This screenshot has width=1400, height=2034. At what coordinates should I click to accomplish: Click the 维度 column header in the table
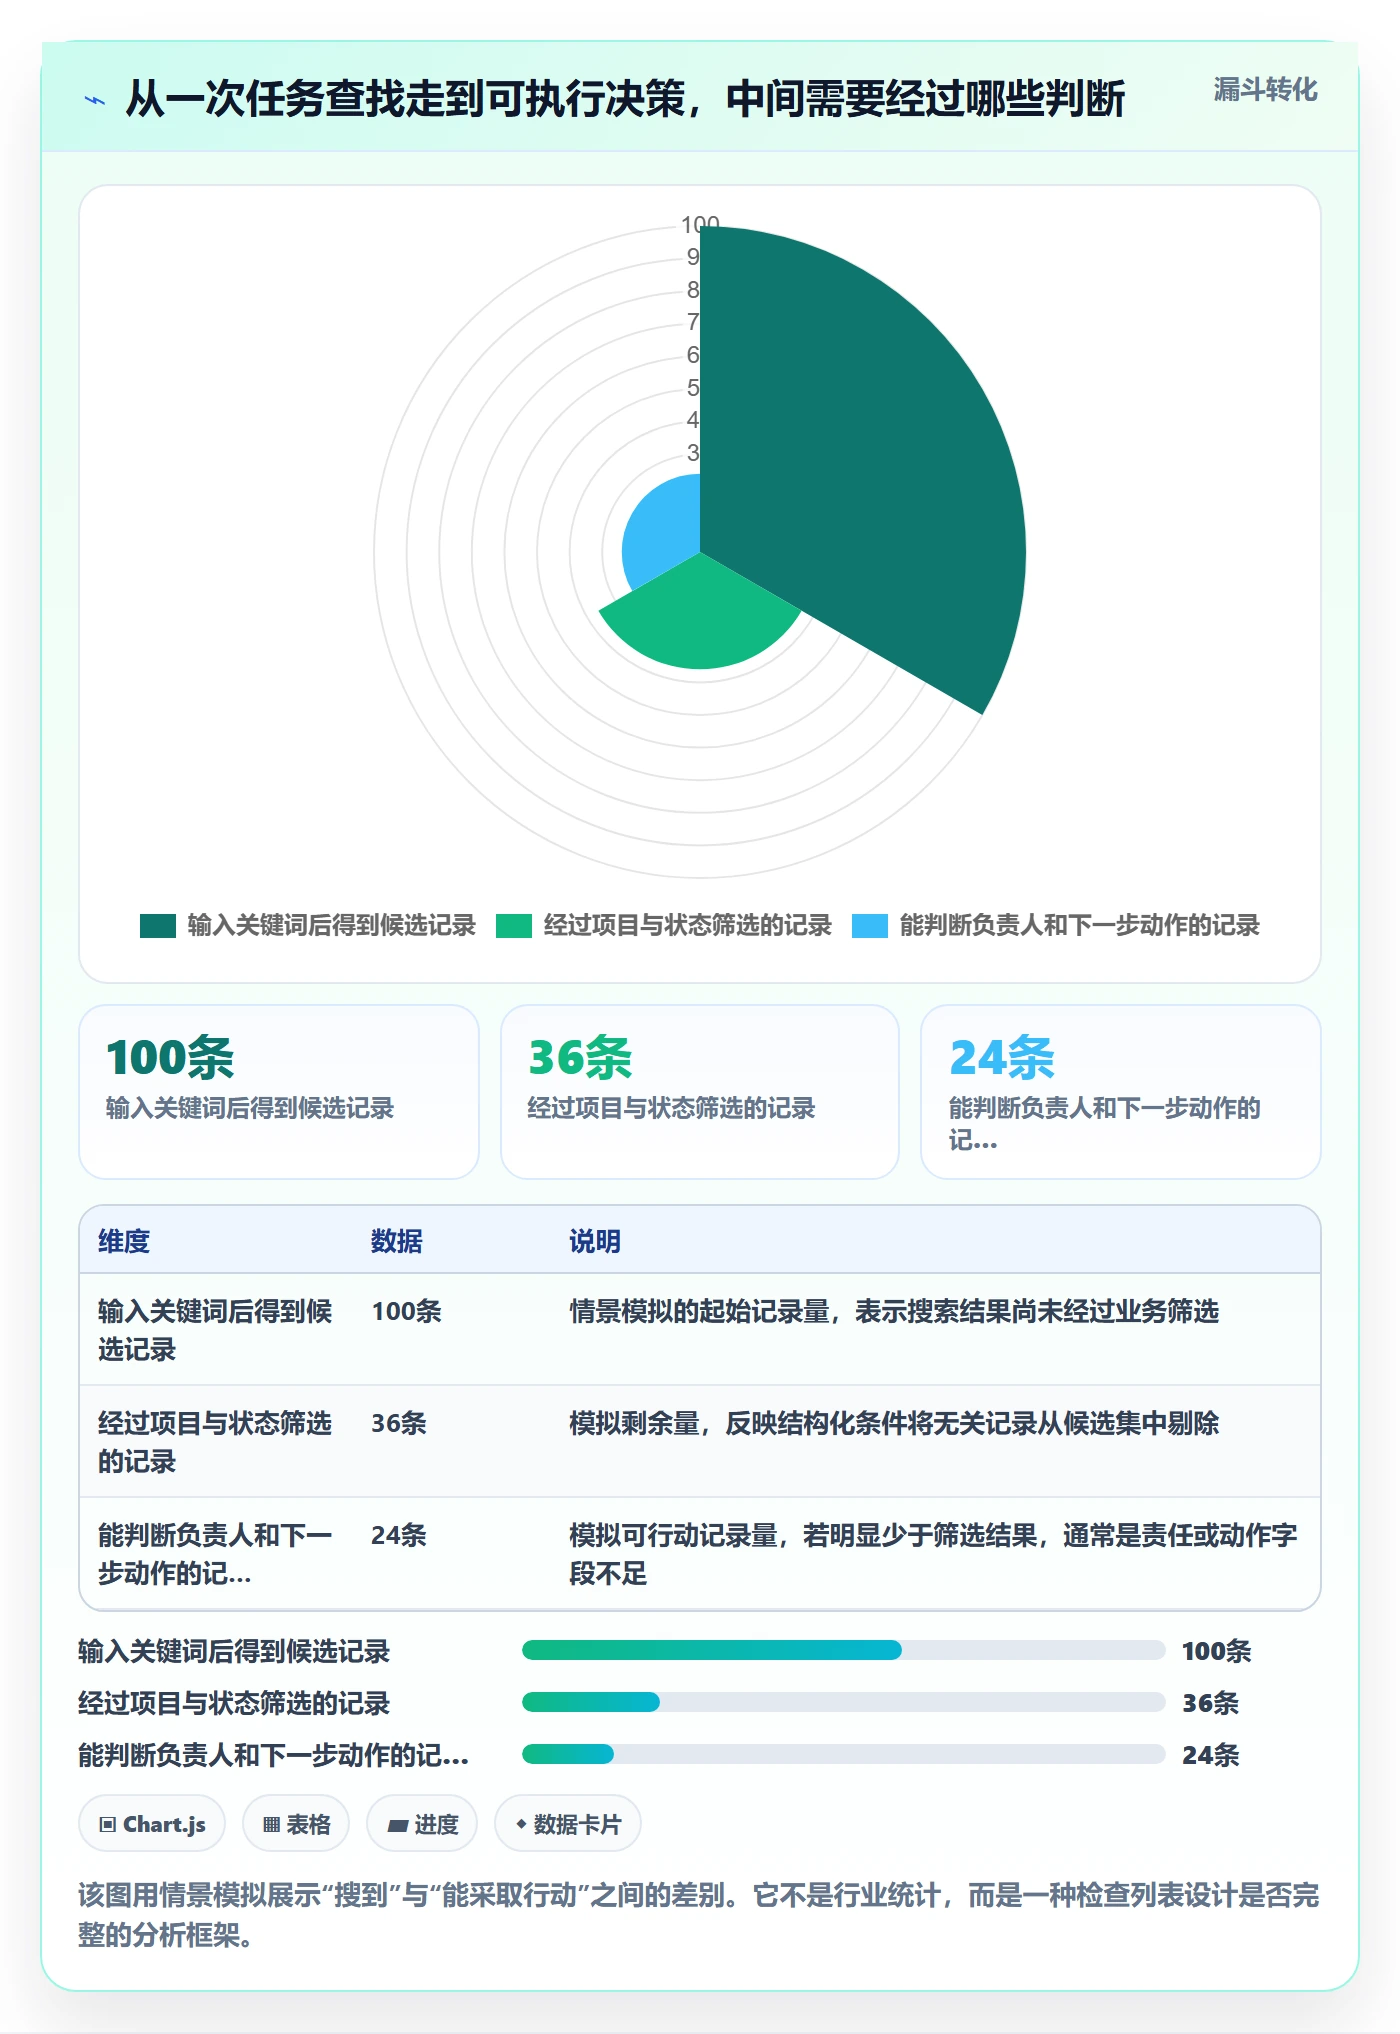(124, 1241)
